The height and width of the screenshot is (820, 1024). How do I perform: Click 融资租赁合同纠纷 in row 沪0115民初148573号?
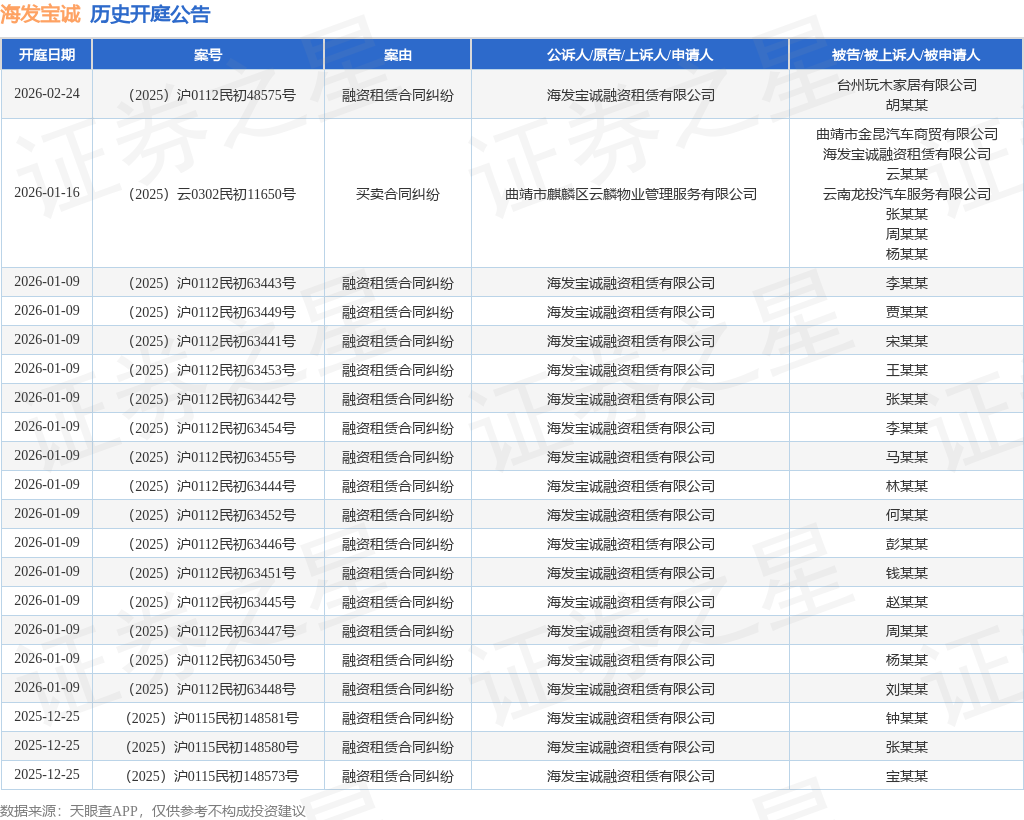[398, 777]
